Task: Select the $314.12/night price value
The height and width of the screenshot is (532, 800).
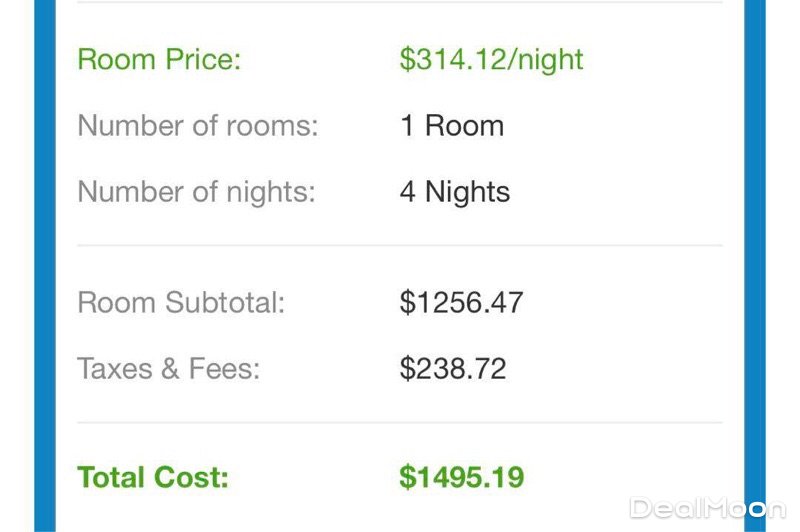Action: point(491,59)
